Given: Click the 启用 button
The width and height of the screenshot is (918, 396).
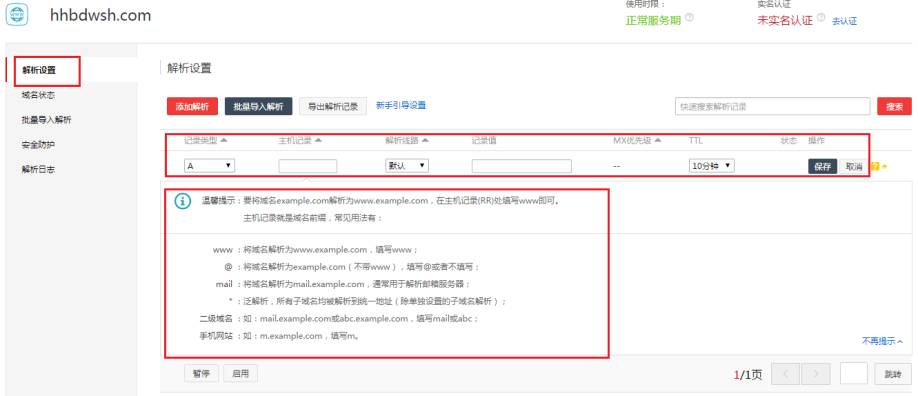Looking at the screenshot, I should coord(240,373).
